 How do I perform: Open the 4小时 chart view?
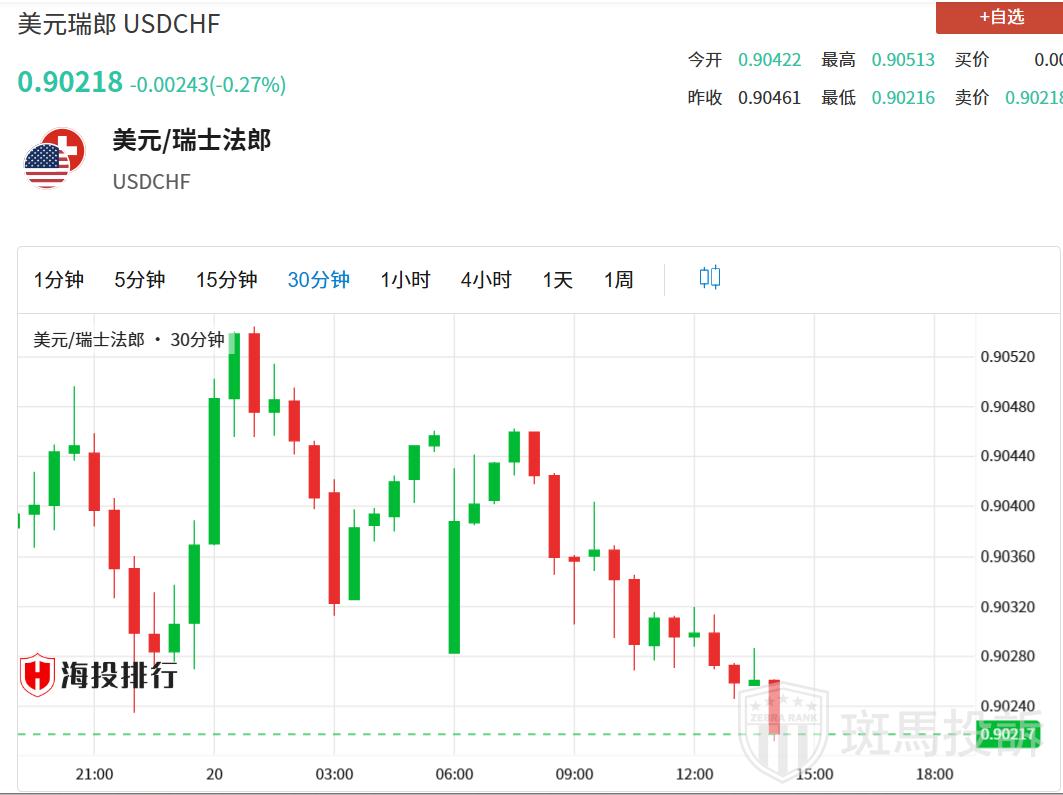[486, 280]
